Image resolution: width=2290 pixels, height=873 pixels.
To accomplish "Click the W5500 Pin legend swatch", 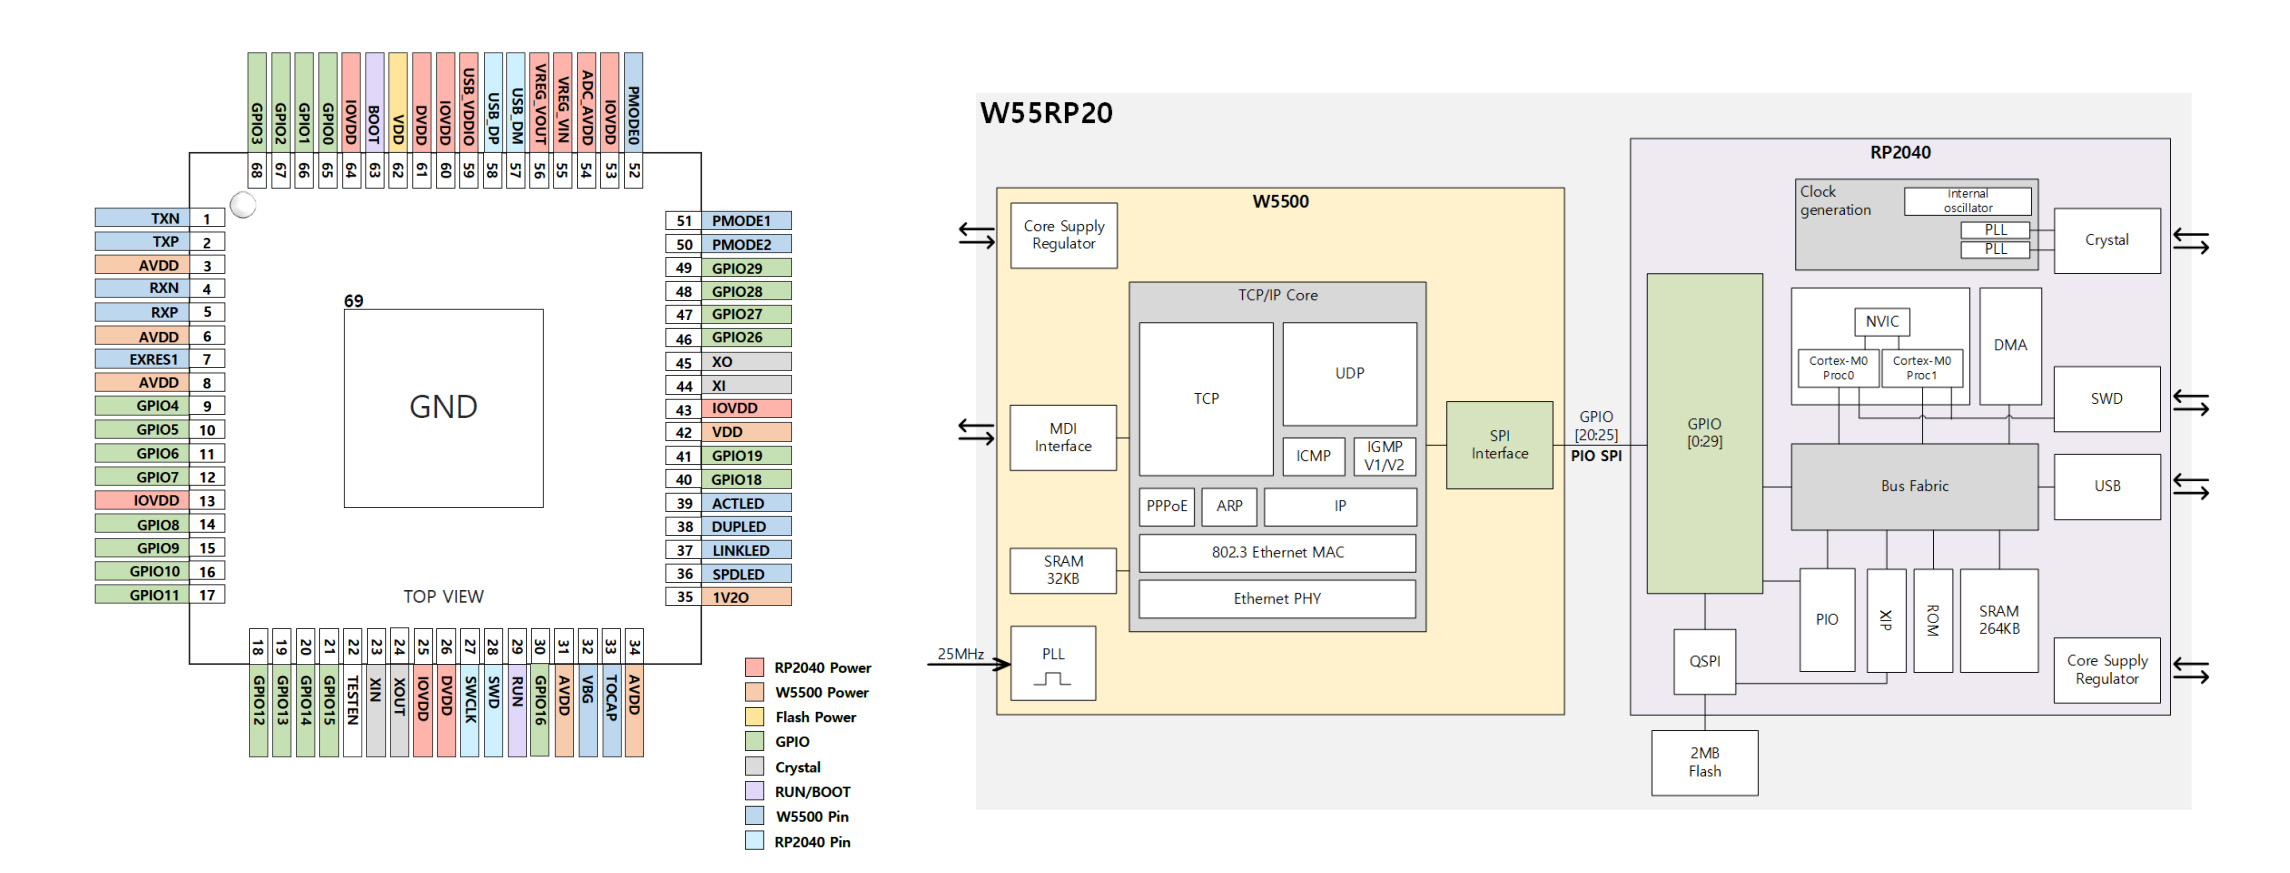I will coord(754,816).
